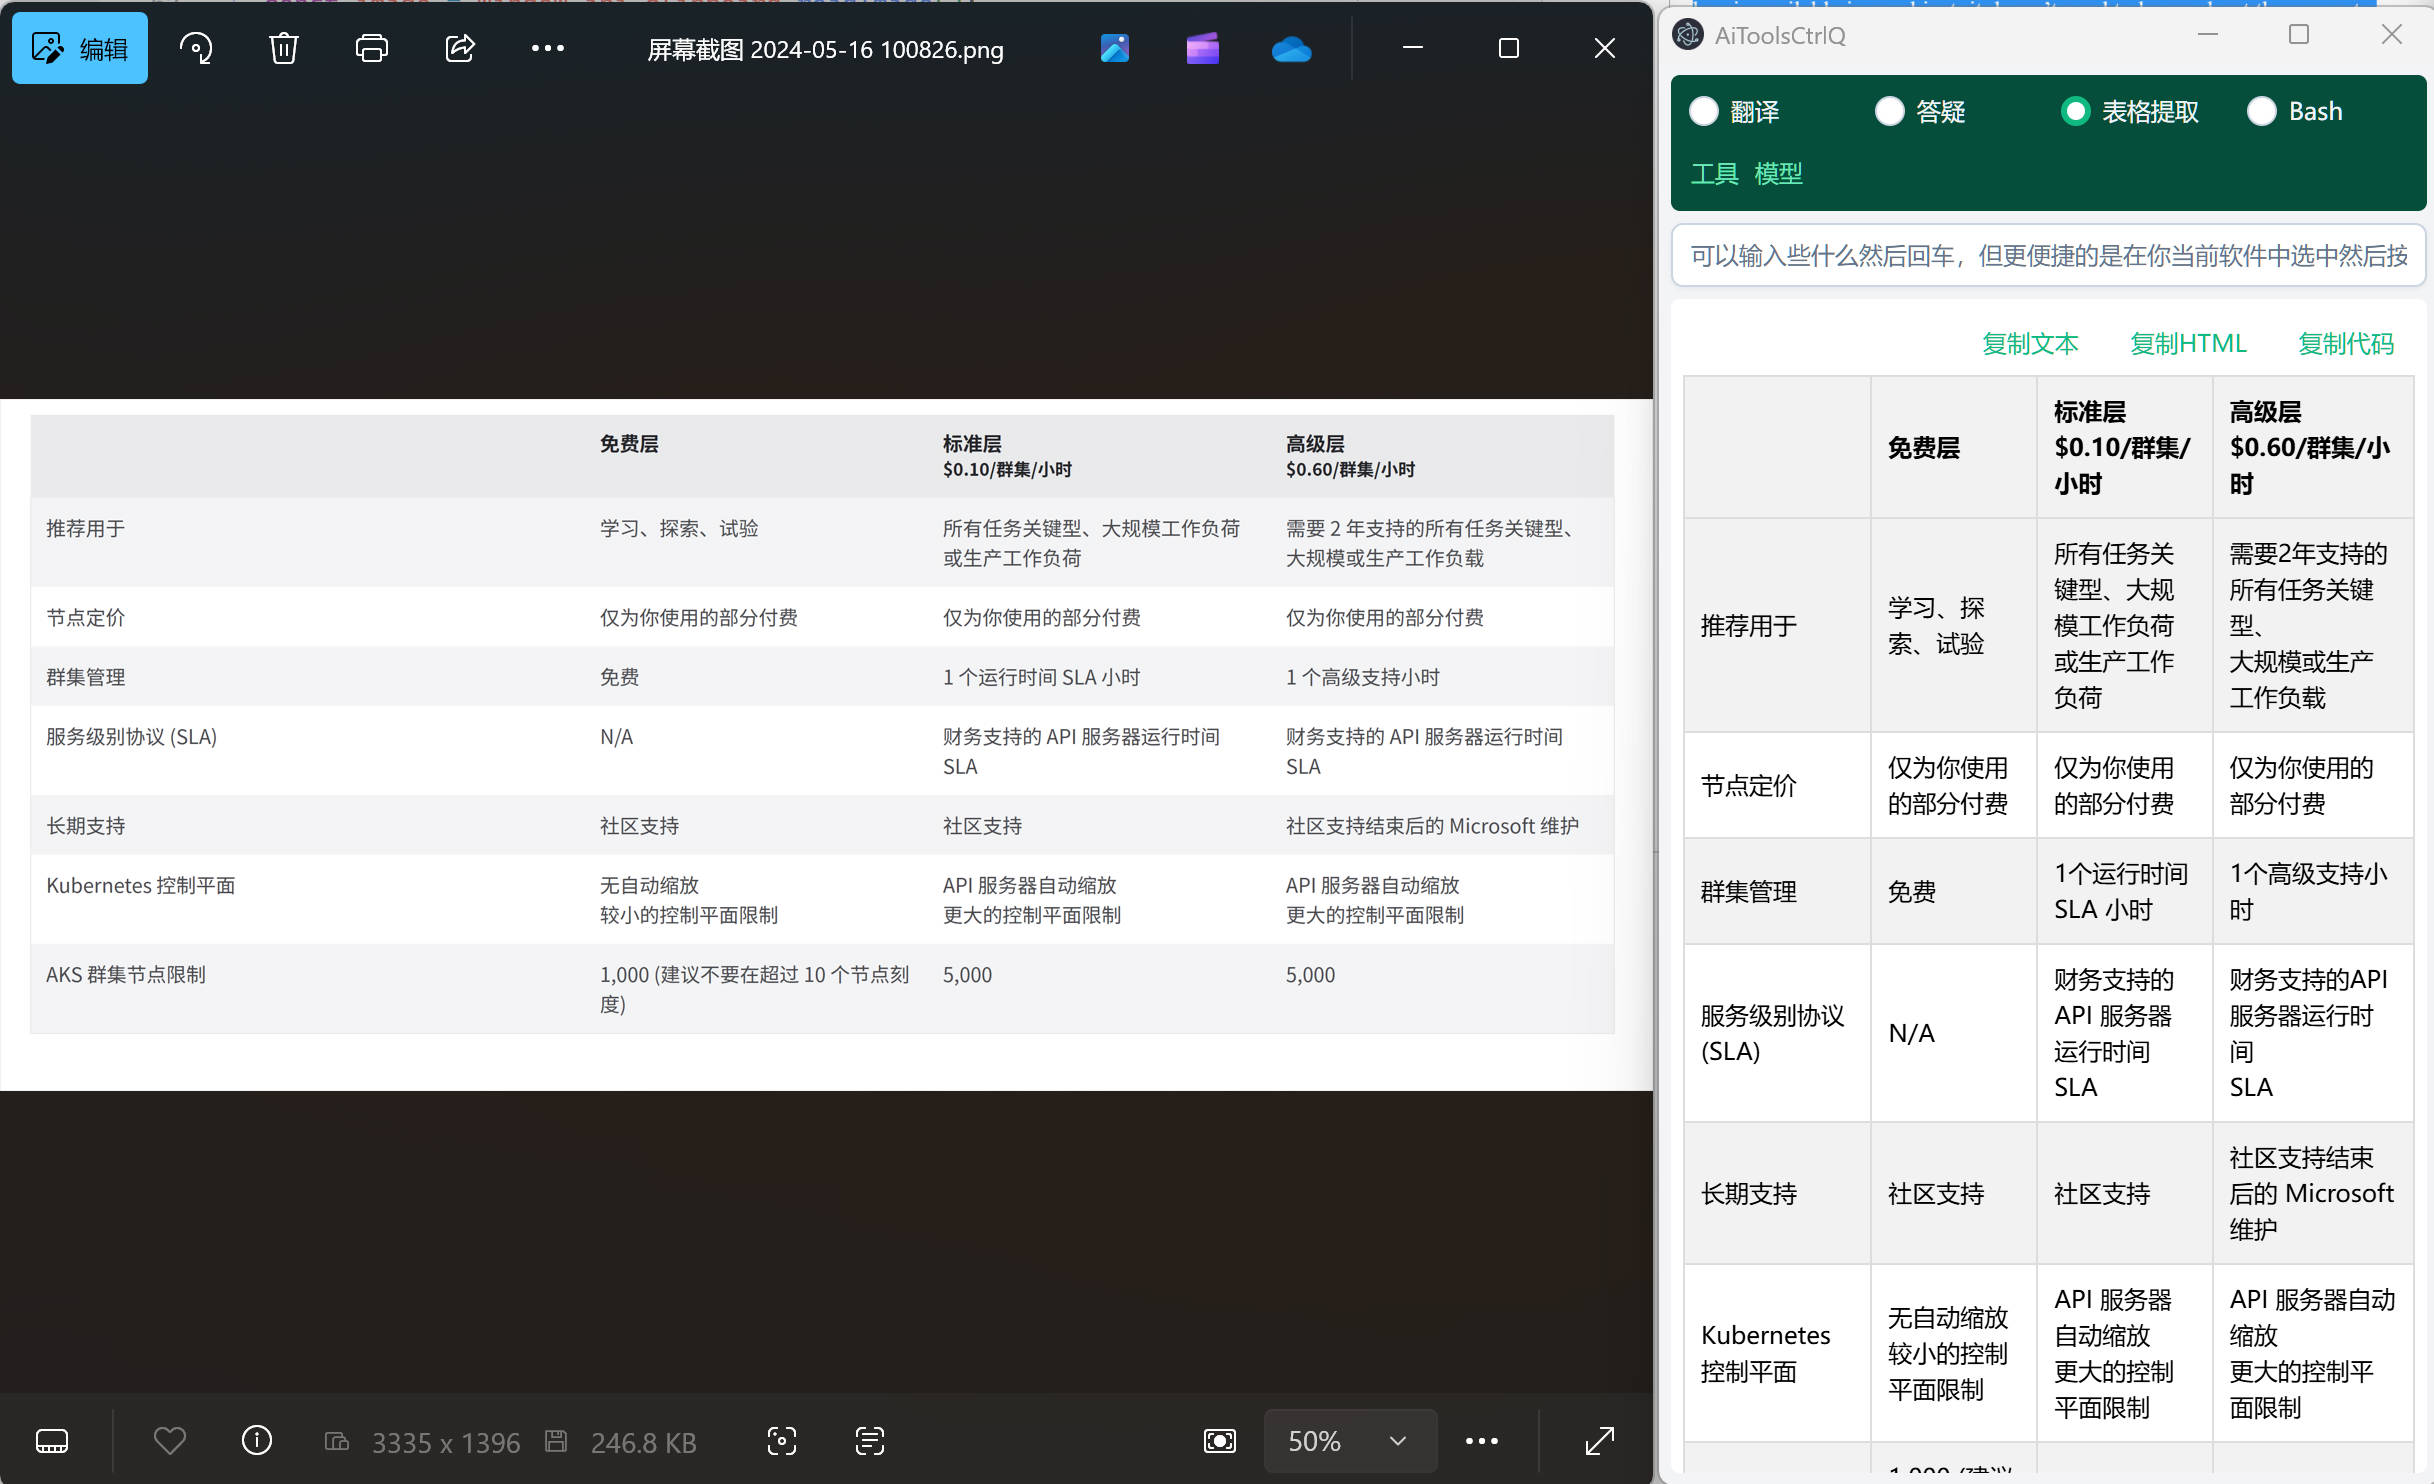Click the print icon

[x=372, y=48]
